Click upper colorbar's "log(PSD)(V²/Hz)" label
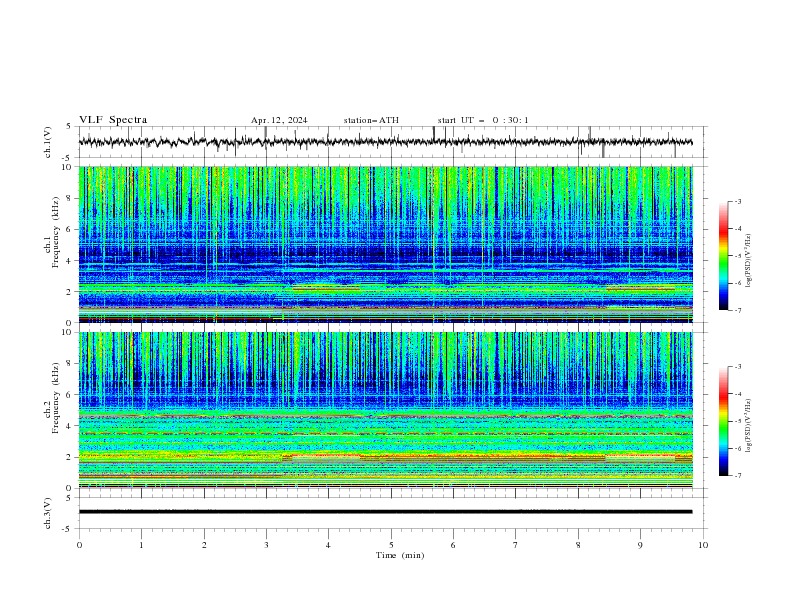The height and width of the screenshot is (612, 792). (x=749, y=261)
